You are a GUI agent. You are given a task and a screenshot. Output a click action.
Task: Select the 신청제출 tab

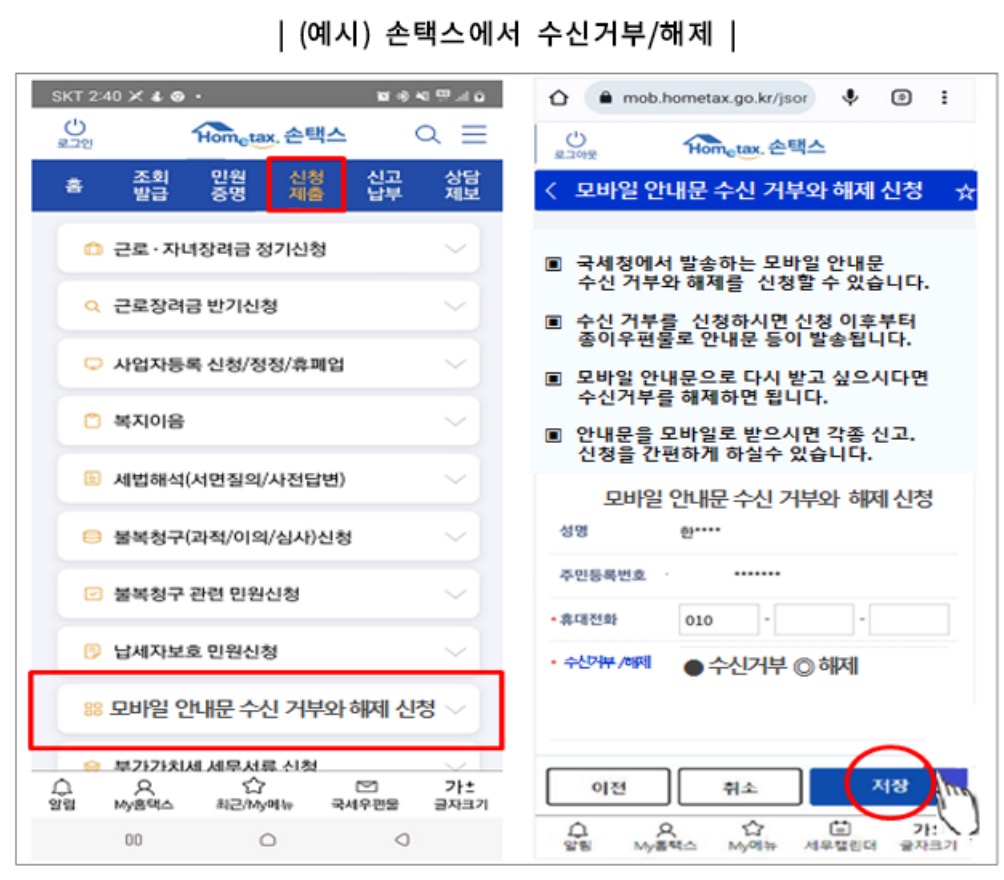click(306, 185)
